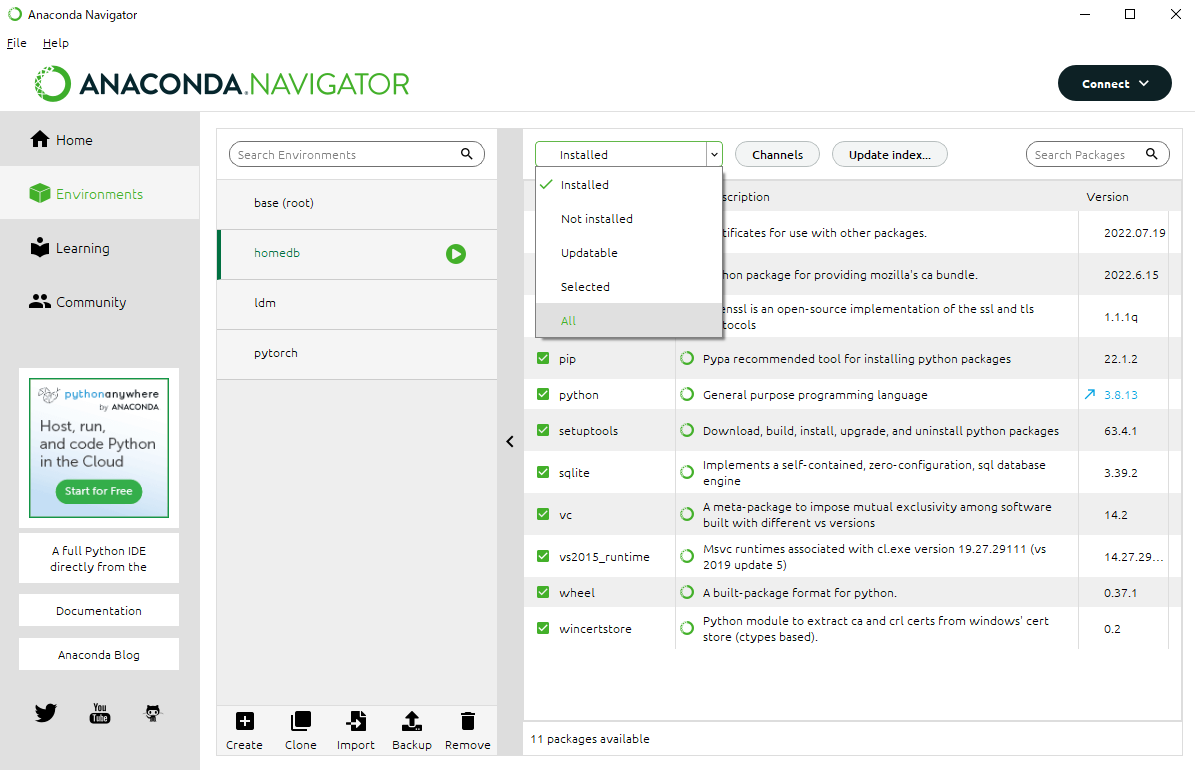
Task: Open the File menu
Action: pos(17,43)
